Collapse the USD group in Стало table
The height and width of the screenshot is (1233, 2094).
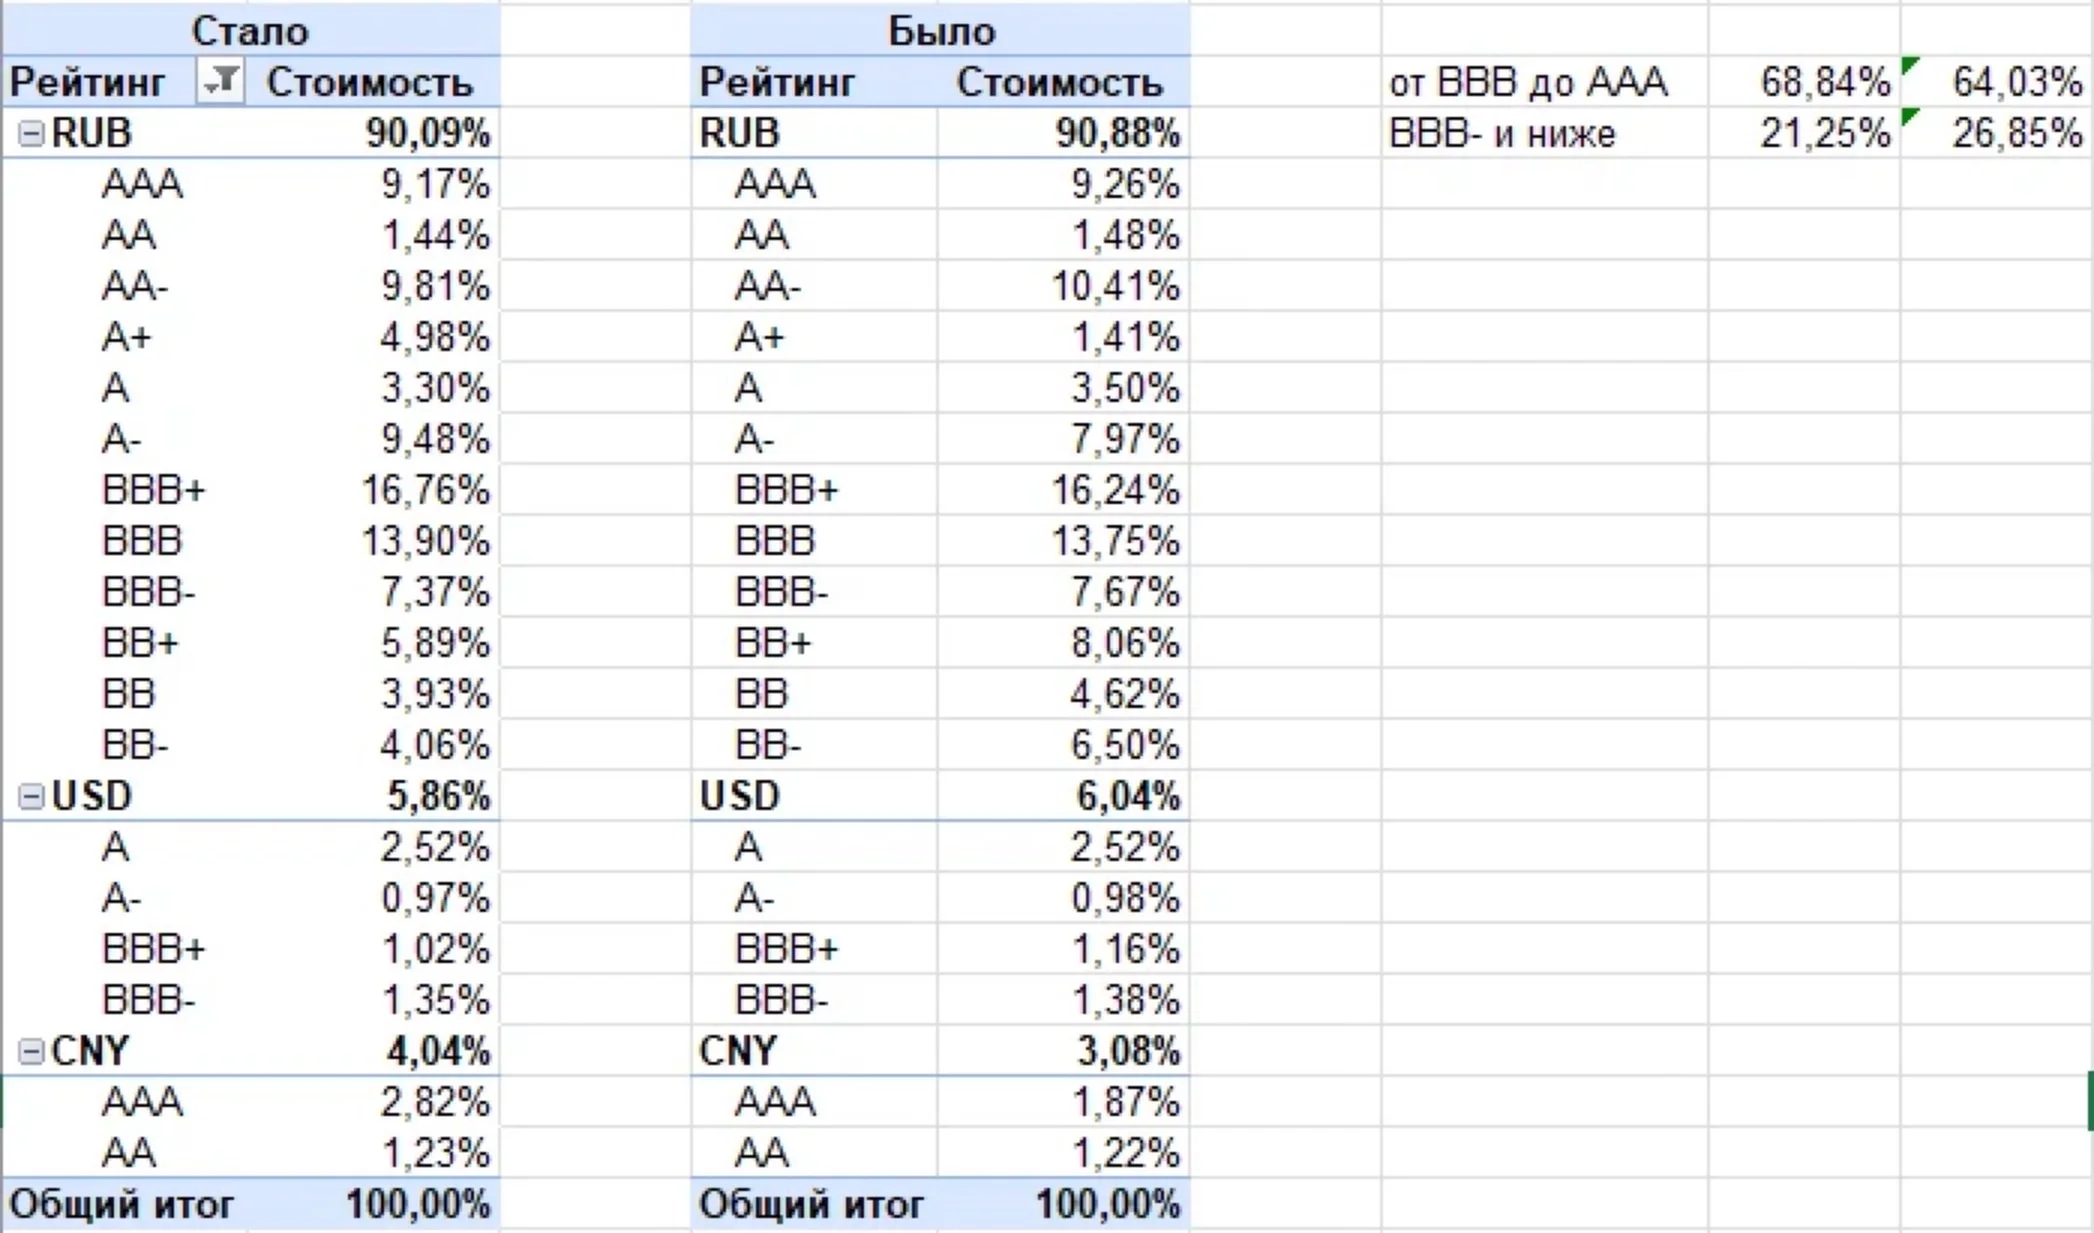(x=32, y=796)
